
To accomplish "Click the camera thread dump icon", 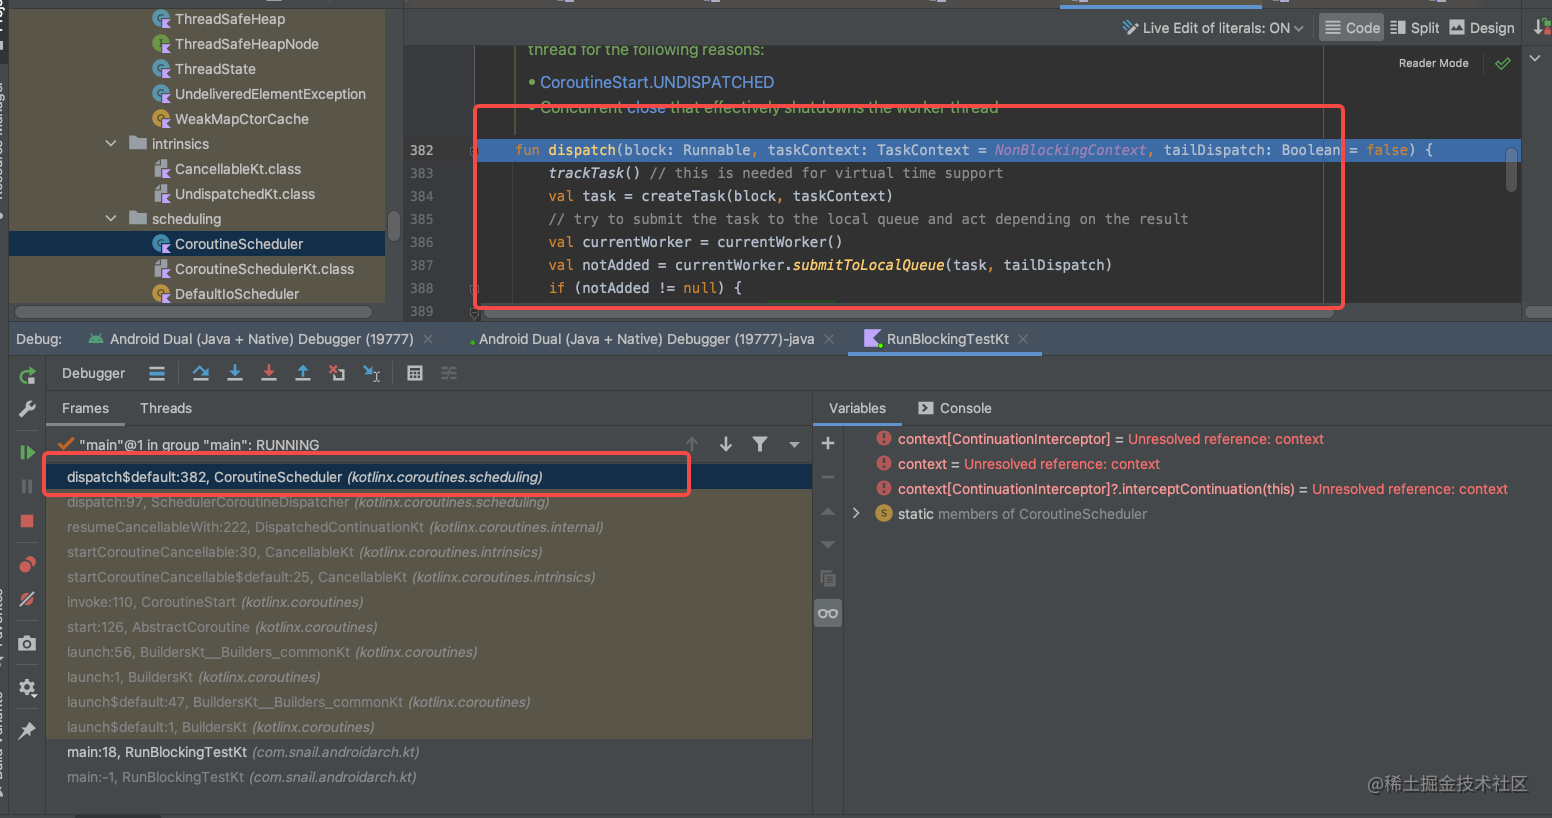I will [x=27, y=643].
